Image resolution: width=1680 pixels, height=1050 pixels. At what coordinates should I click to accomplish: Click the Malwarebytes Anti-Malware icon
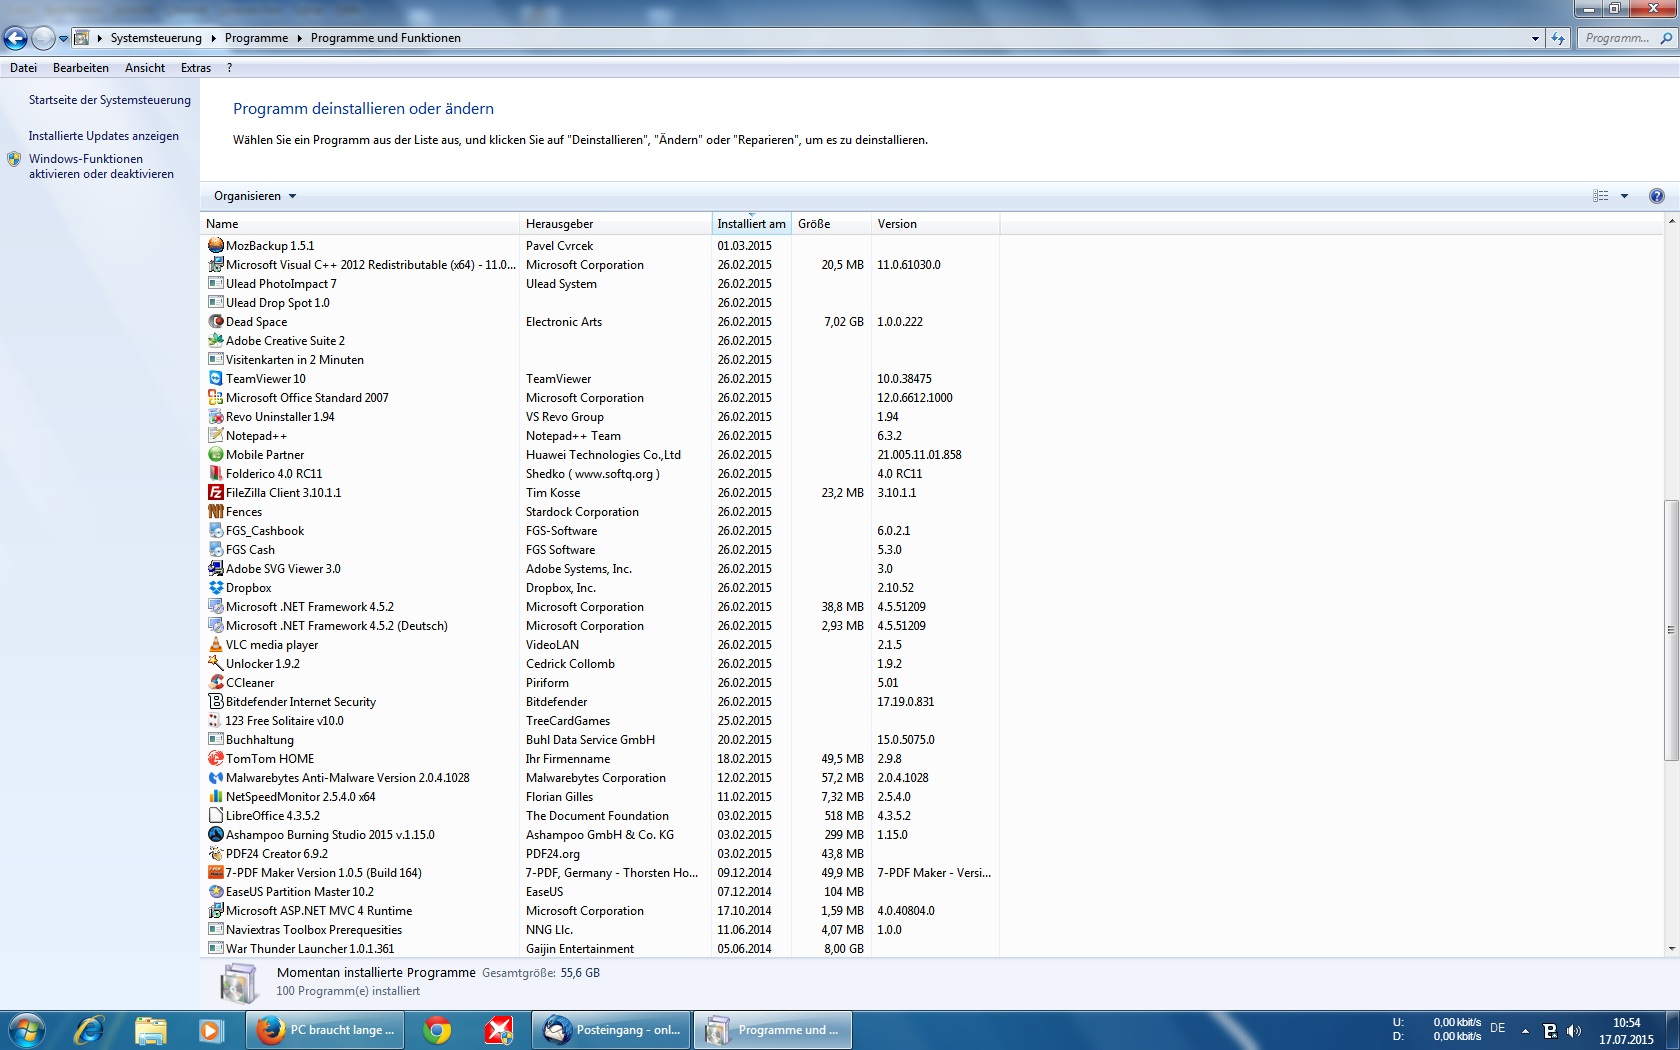(215, 777)
